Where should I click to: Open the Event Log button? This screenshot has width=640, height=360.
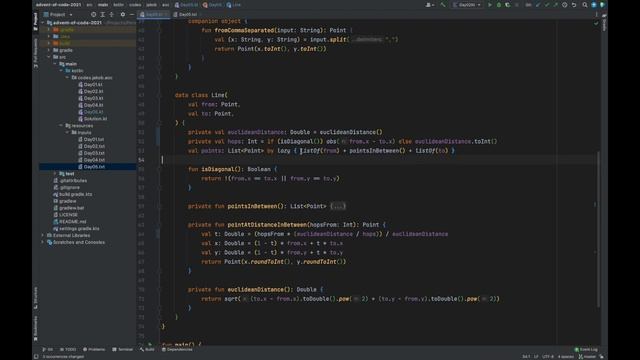click(x=586, y=349)
